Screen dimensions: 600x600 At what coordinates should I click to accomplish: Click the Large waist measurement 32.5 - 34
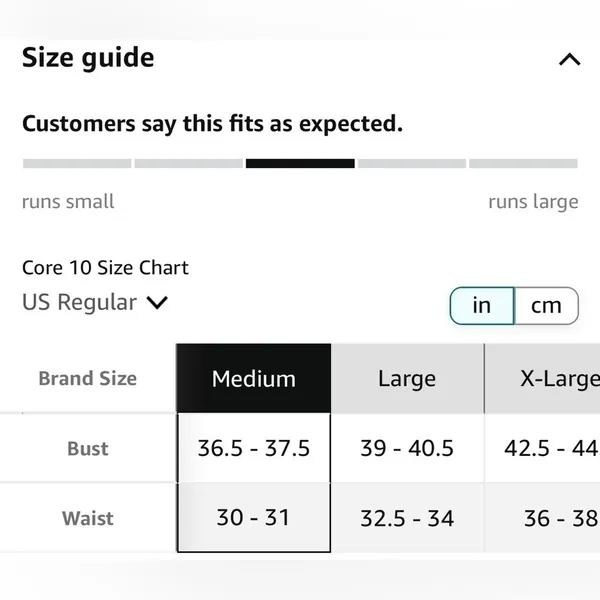pyautogui.click(x=407, y=518)
